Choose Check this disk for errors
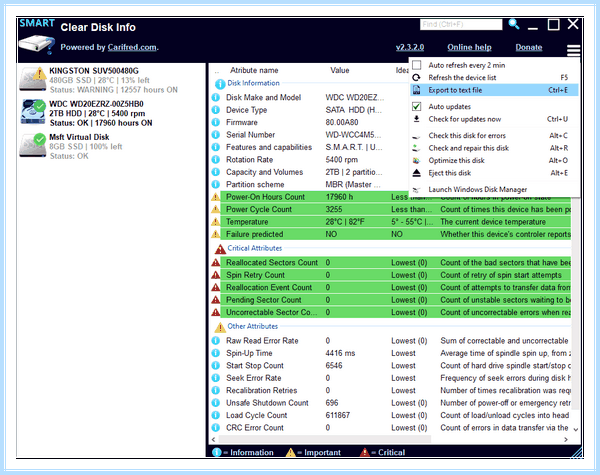 pyautogui.click(x=494, y=135)
